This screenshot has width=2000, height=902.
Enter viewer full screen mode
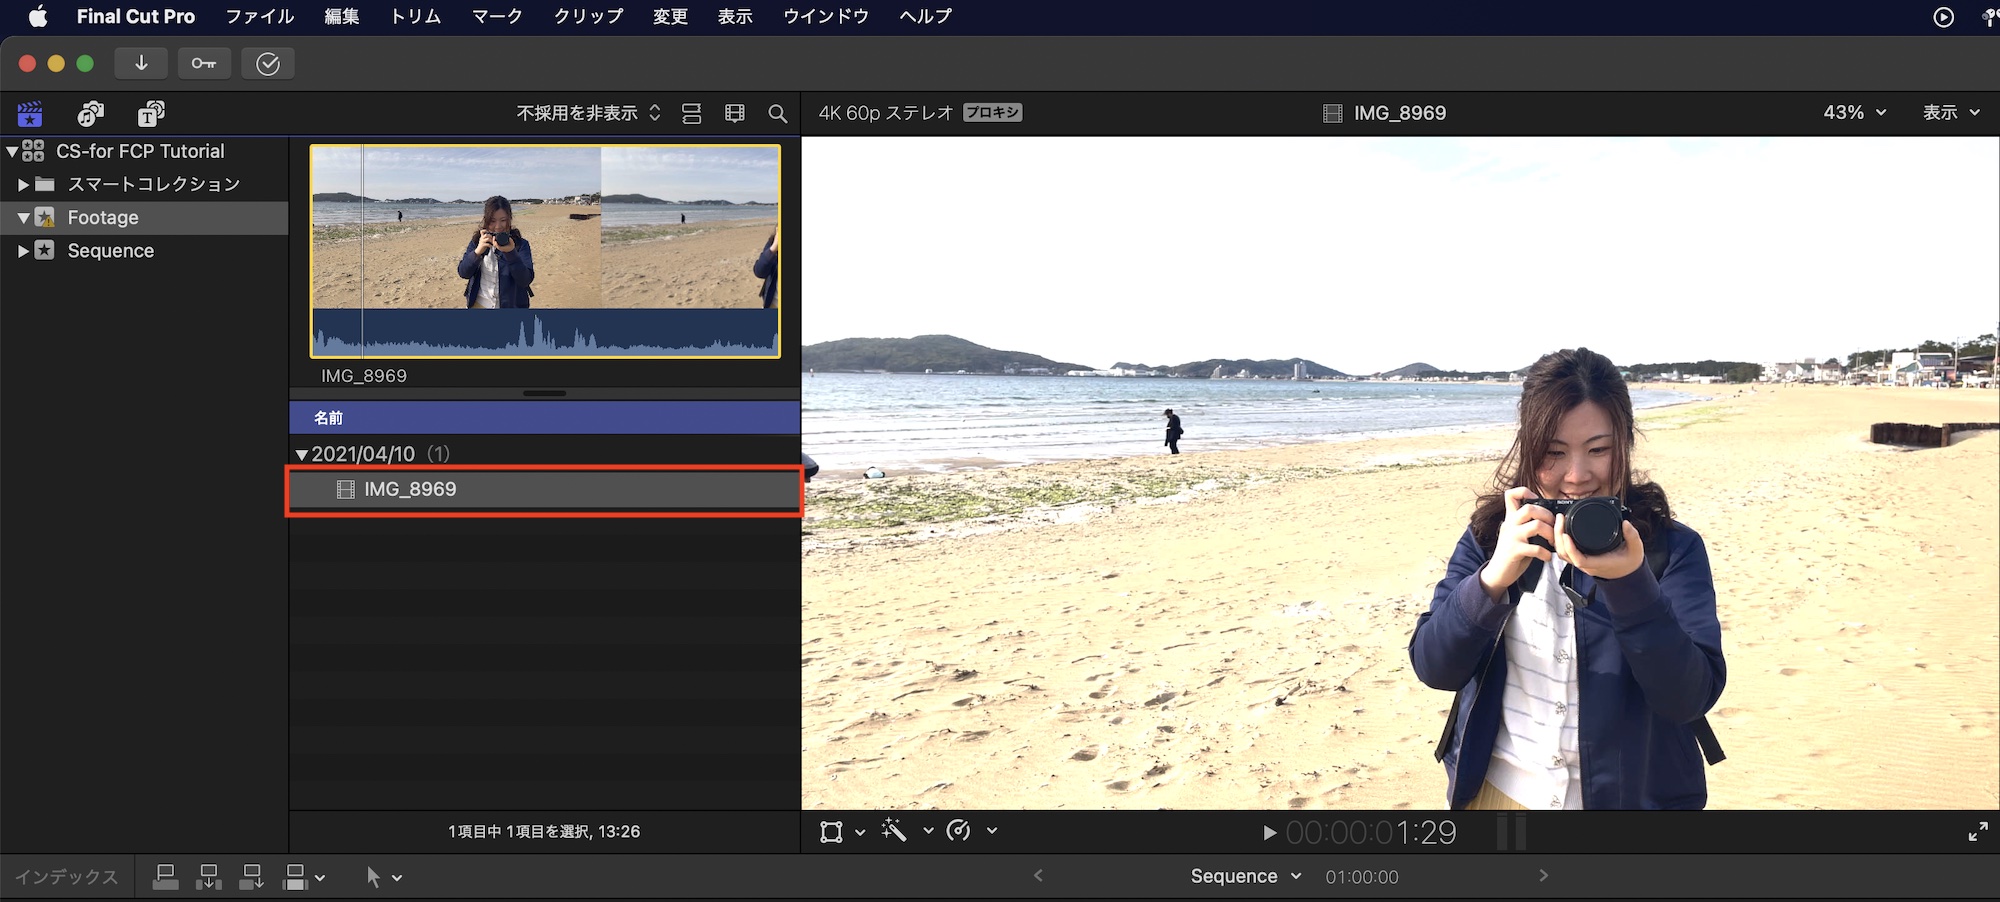(1977, 832)
